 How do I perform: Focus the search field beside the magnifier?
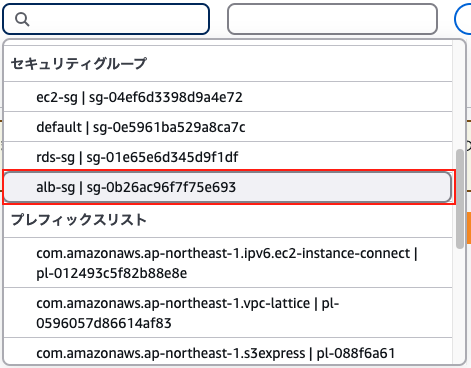pos(106,19)
